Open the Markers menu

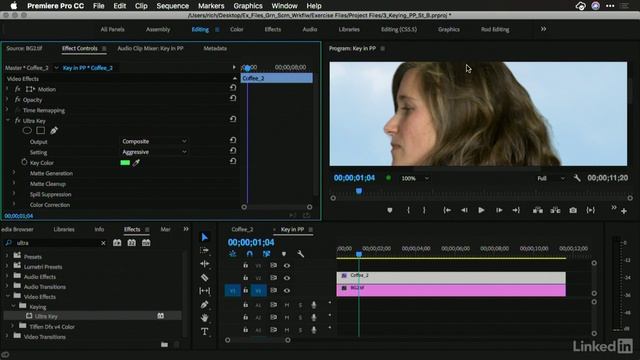click(211, 6)
